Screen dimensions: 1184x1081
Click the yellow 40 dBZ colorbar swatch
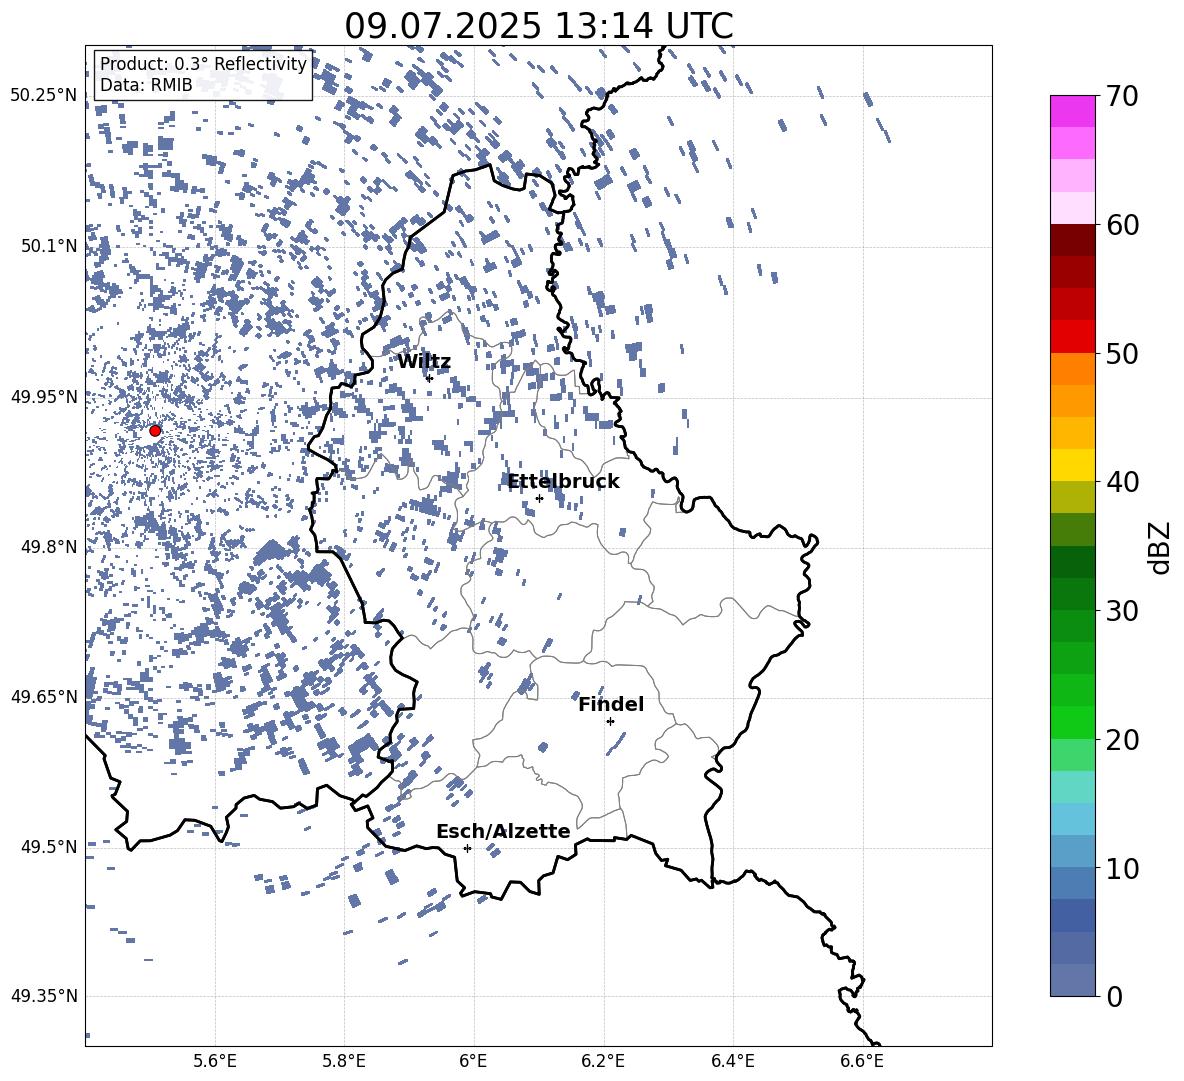(1073, 465)
